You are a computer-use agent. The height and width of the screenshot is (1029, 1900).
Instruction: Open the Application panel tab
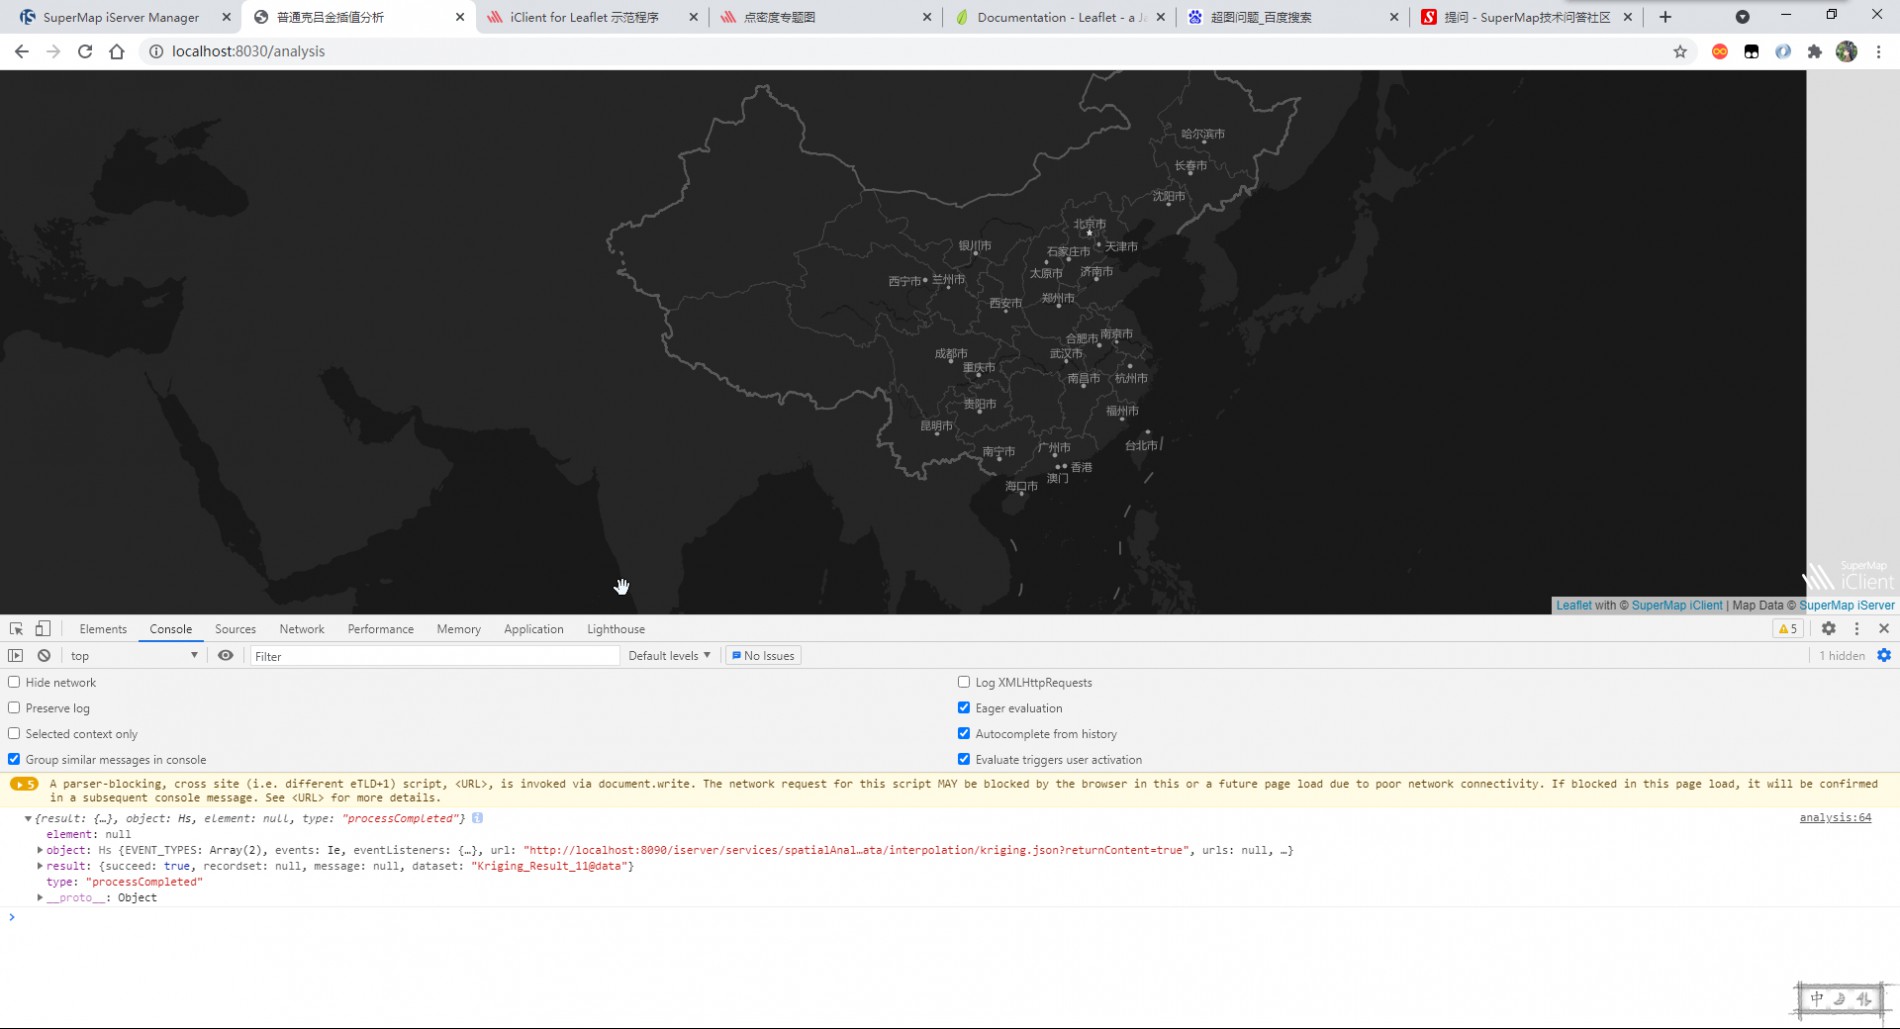[x=533, y=629]
